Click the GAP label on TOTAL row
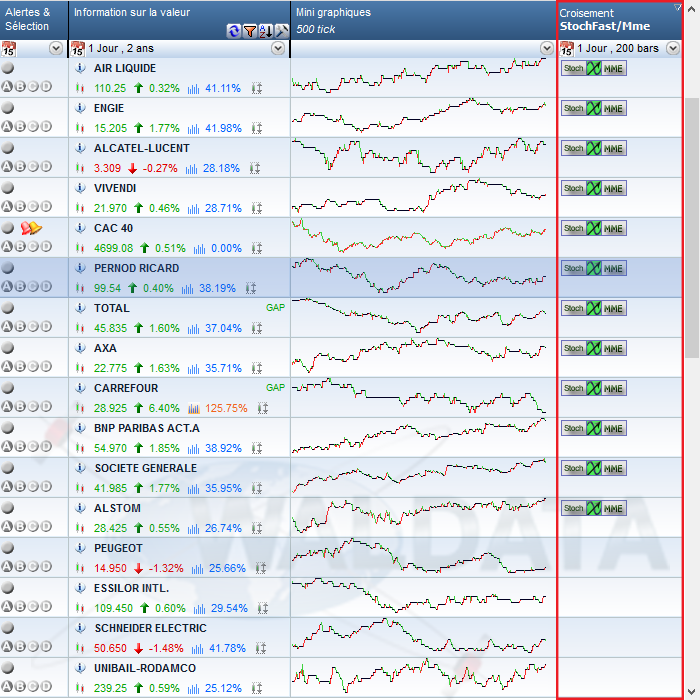Image resolution: width=700 pixels, height=700 pixels. coord(275,308)
